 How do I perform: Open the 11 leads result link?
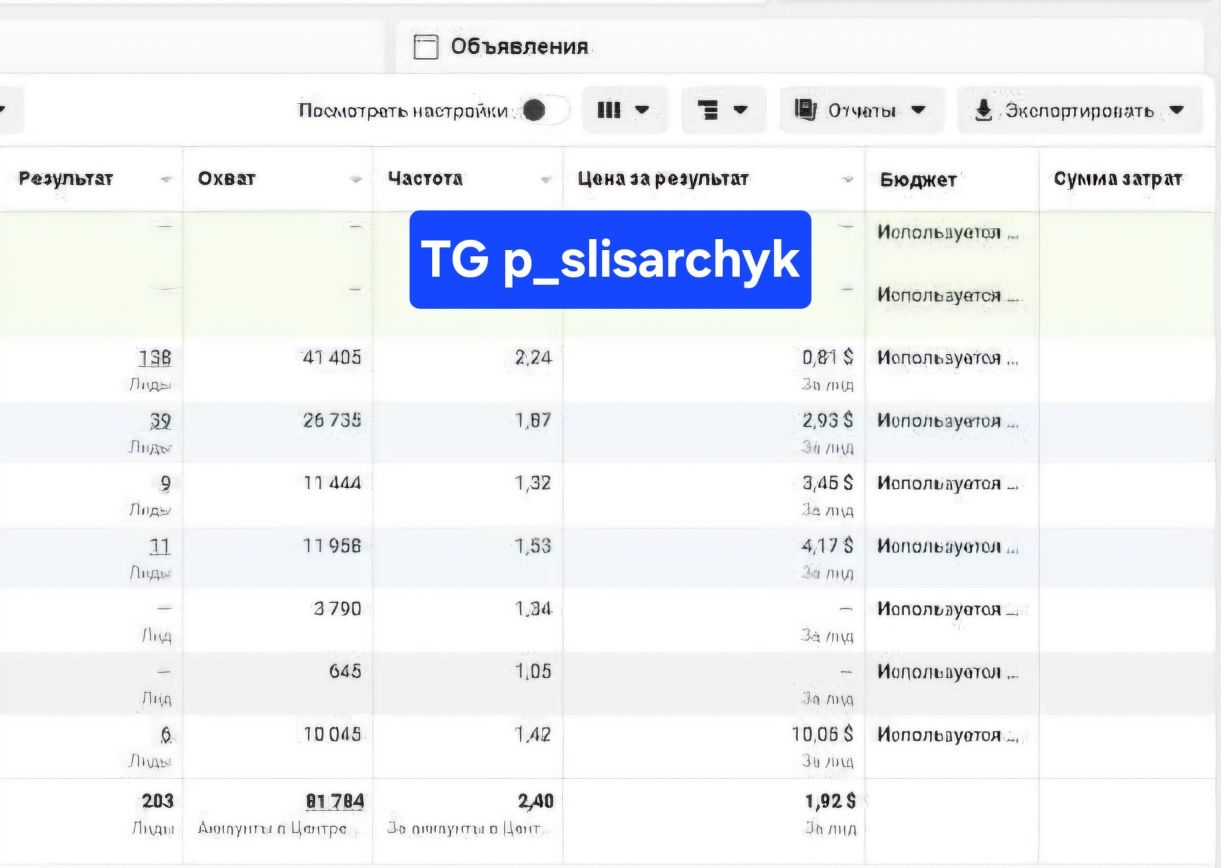point(160,546)
